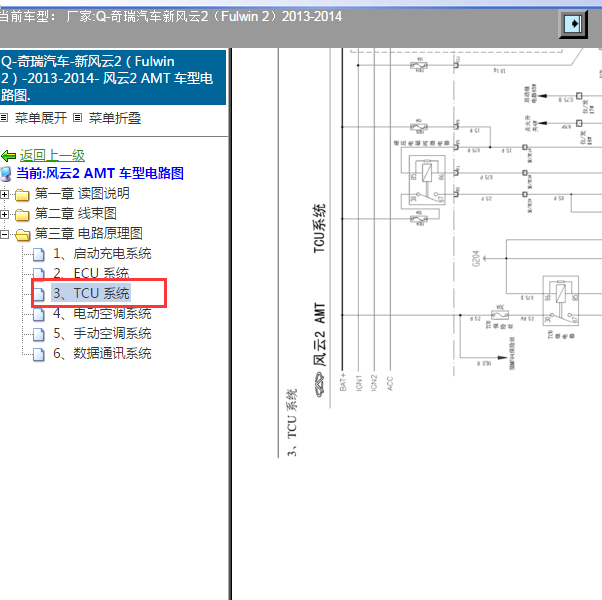Click the computer icon beside 当前:风云2 AMT

[x=6, y=174]
